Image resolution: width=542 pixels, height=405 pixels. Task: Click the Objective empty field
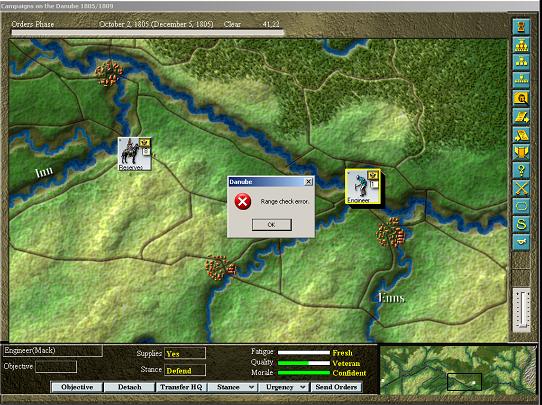pos(56,367)
